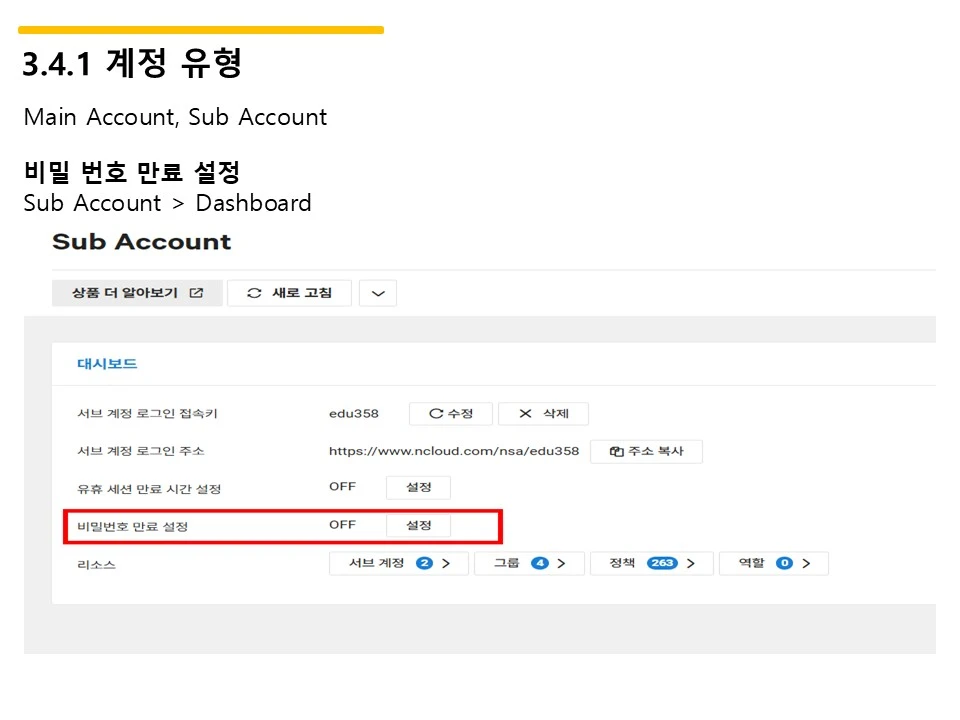The width and height of the screenshot is (960, 720).
Task: Click 설정 for 유휴 세션 만료 시간
Action: [x=419, y=487]
